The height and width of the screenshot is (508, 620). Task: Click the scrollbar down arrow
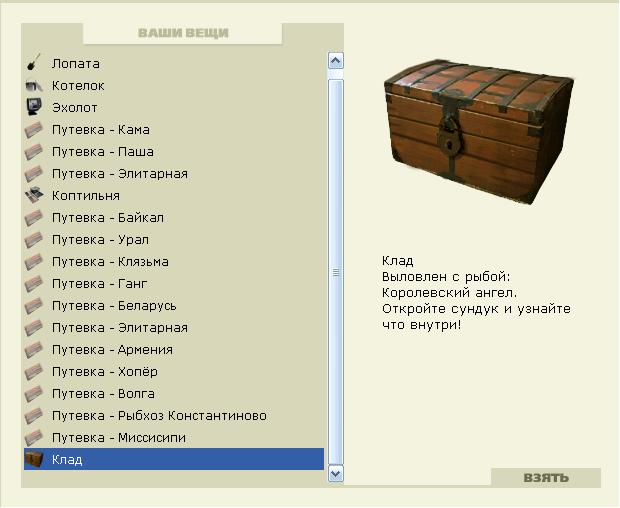pyautogui.click(x=336, y=474)
